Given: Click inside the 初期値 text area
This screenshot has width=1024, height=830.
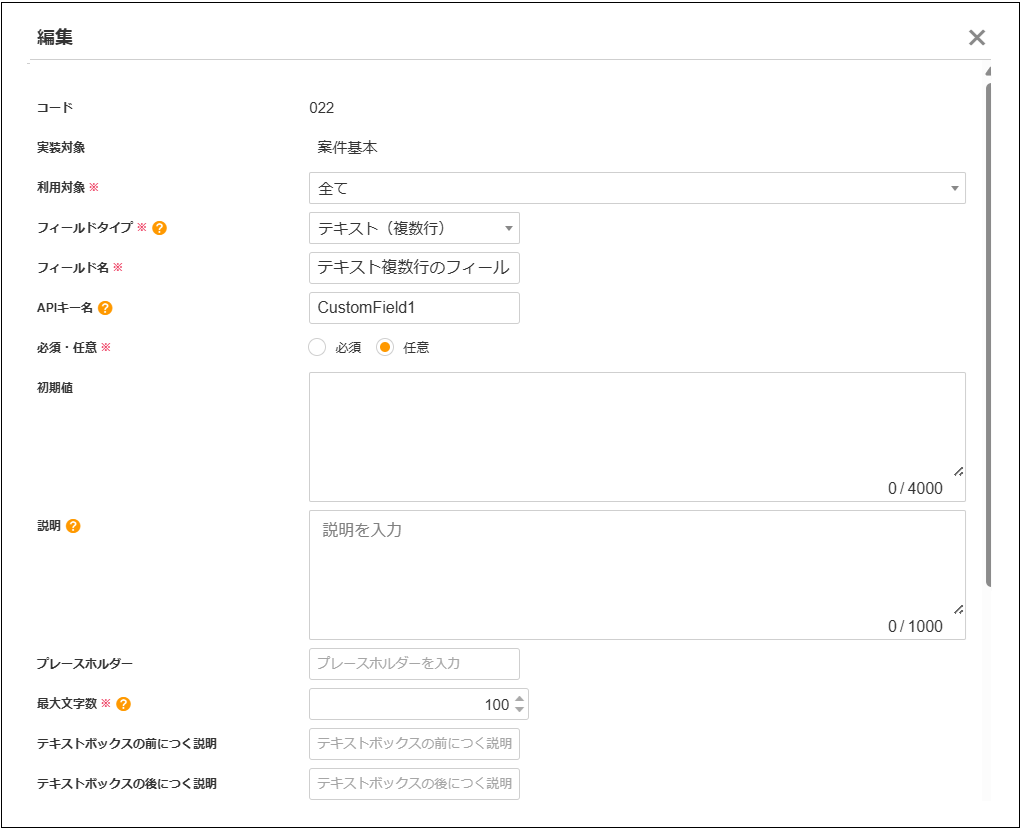Looking at the screenshot, I should click(x=636, y=430).
